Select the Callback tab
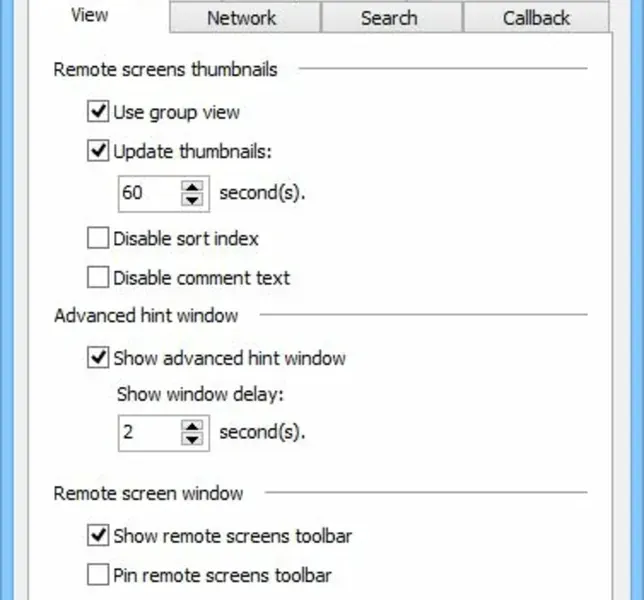The height and width of the screenshot is (600, 644). (x=537, y=18)
